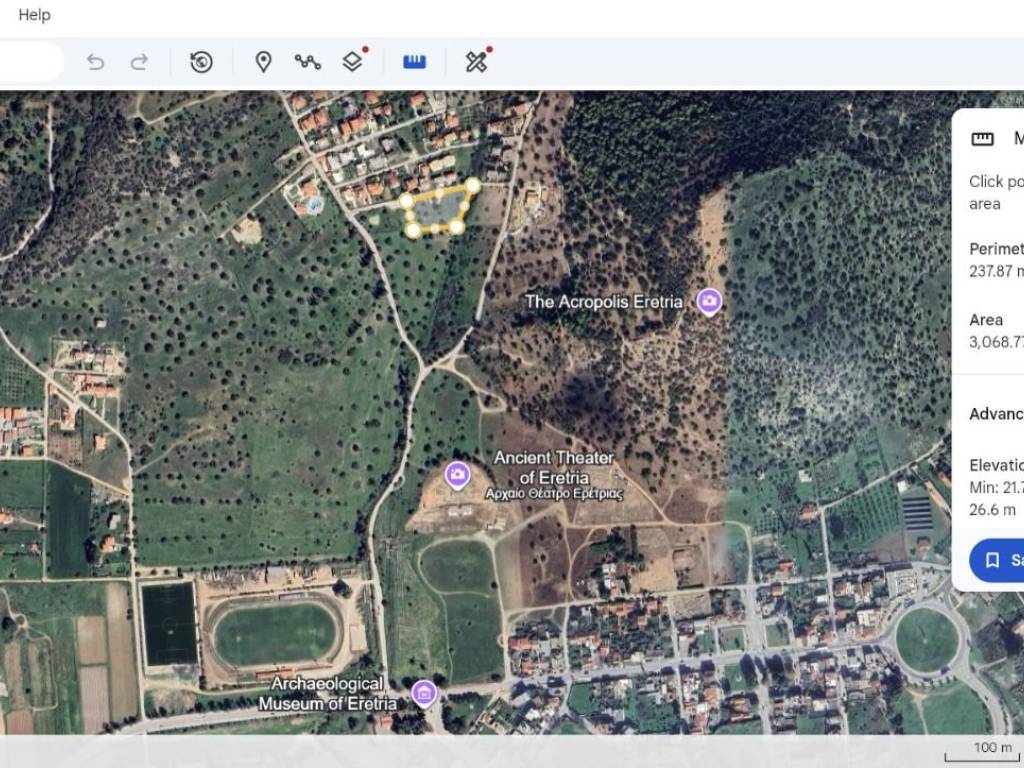Open historical imagery globe-clock icon
Screen dimensions: 1024x768
tap(201, 62)
